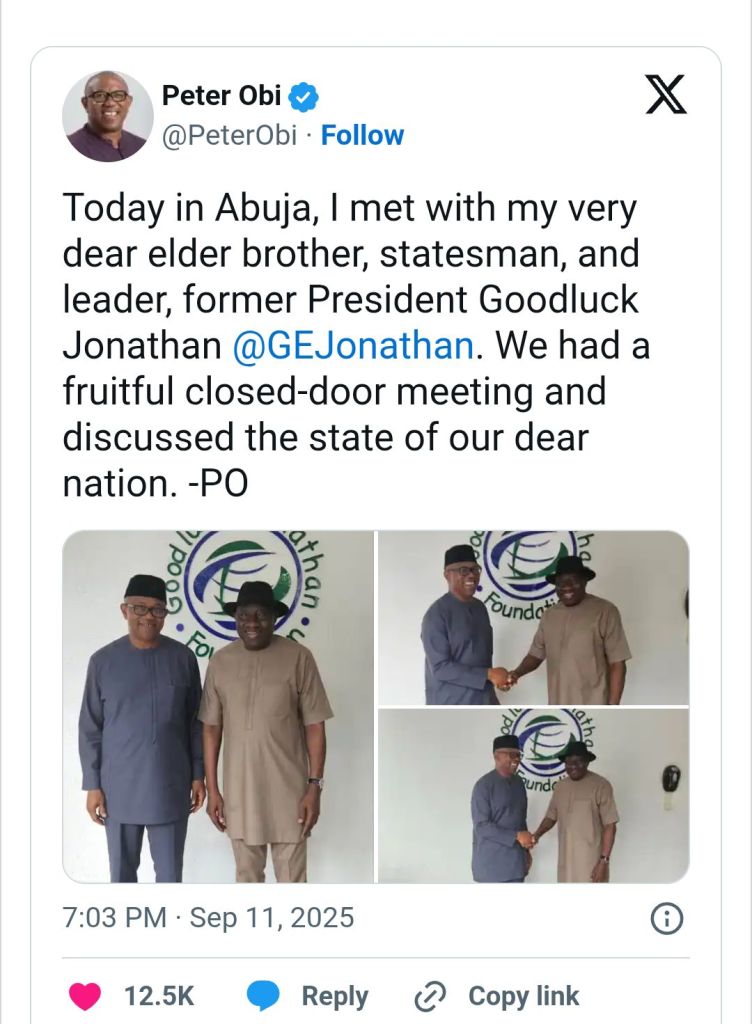Open Peter Obi's profile picture

pos(107,116)
